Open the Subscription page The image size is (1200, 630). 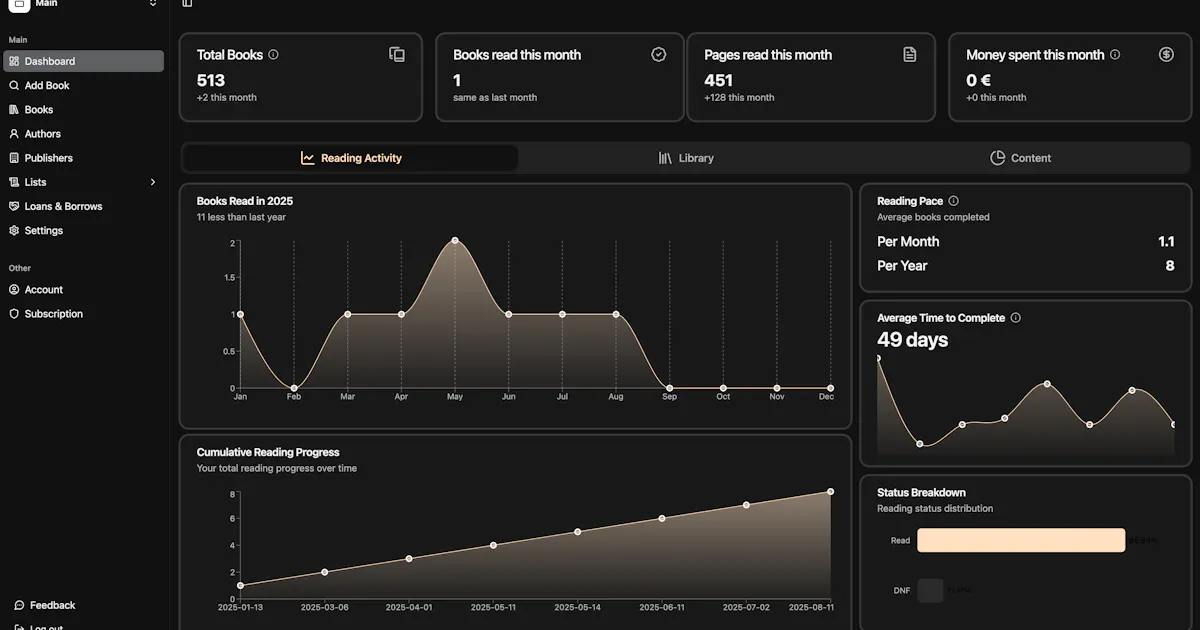83,313
